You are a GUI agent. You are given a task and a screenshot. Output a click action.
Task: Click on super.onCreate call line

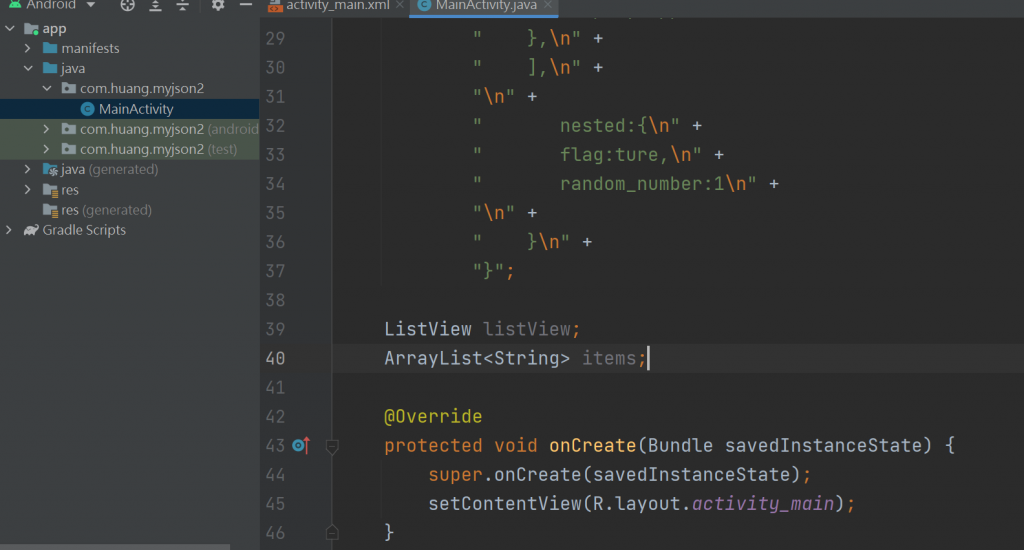click(620, 475)
